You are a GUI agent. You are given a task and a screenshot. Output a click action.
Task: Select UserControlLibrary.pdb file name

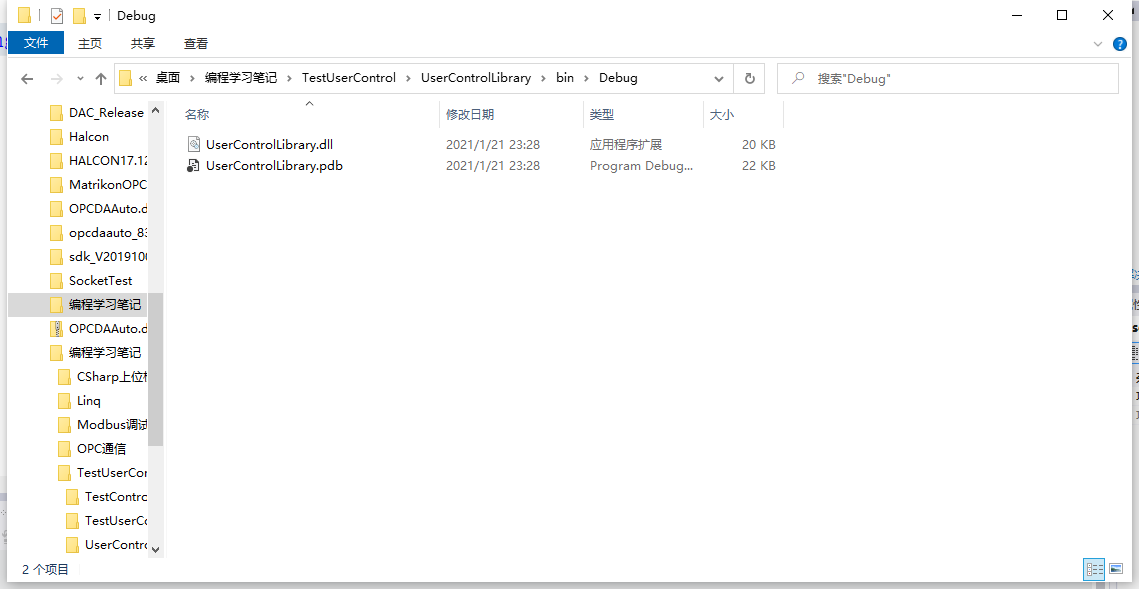point(274,166)
